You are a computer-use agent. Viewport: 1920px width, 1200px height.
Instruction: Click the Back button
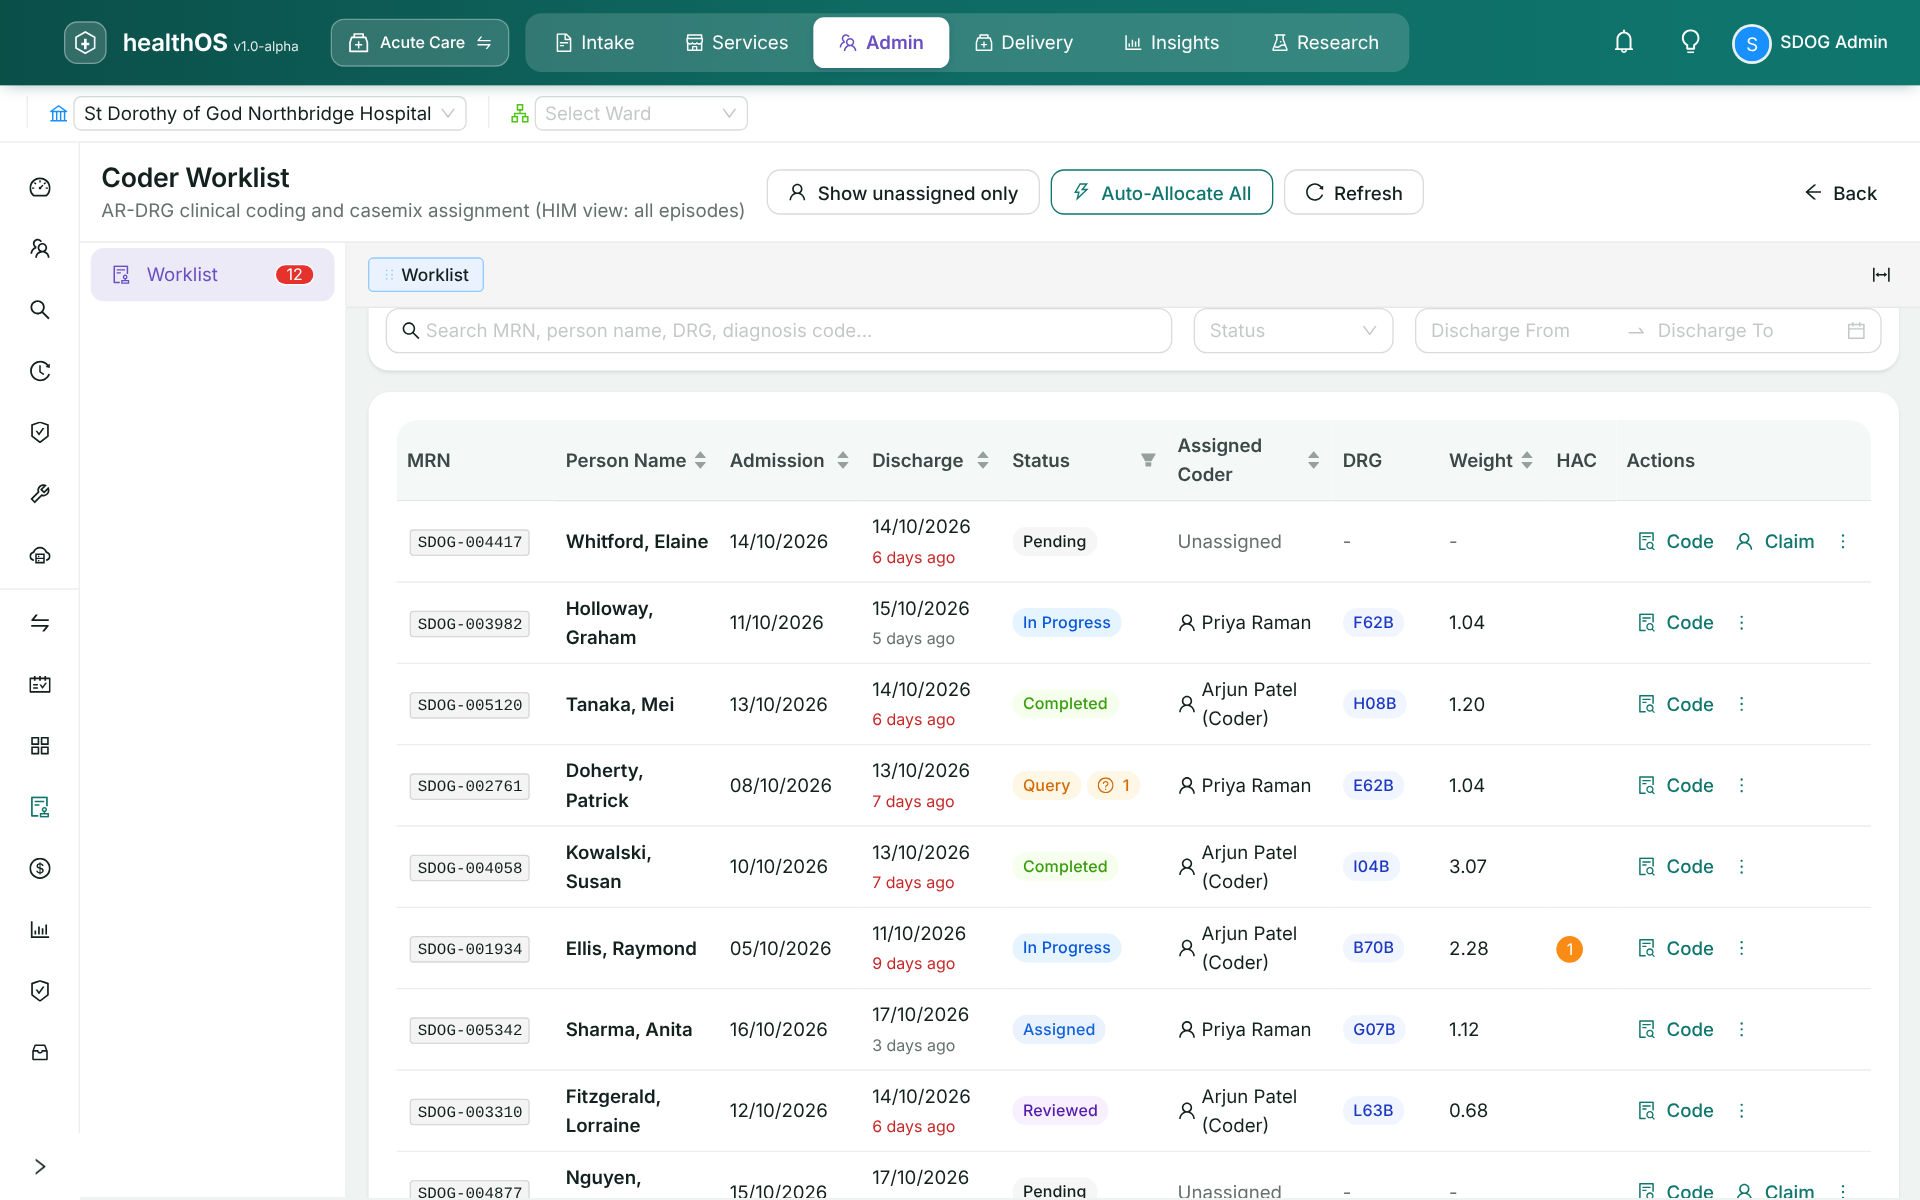[1841, 192]
